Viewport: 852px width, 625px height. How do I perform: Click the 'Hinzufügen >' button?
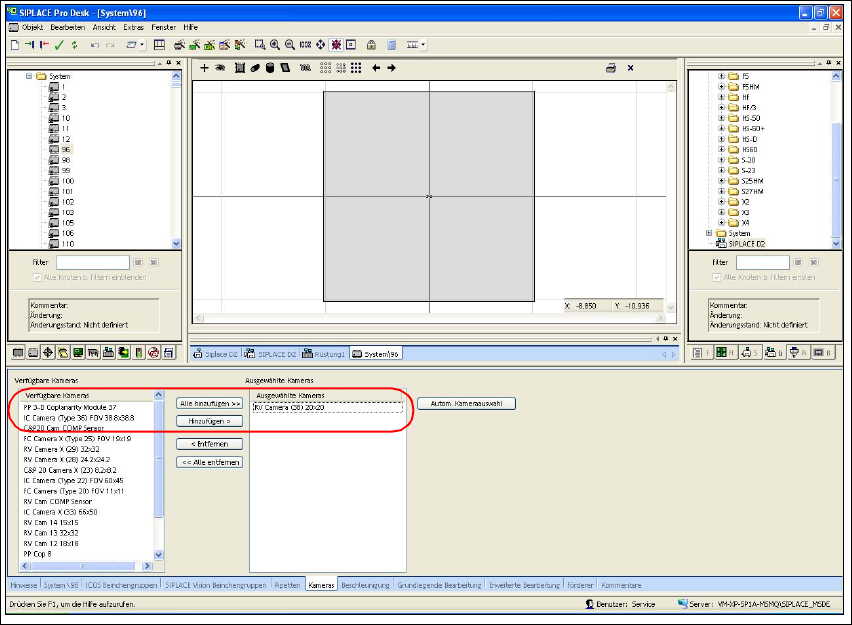pyautogui.click(x=210, y=421)
